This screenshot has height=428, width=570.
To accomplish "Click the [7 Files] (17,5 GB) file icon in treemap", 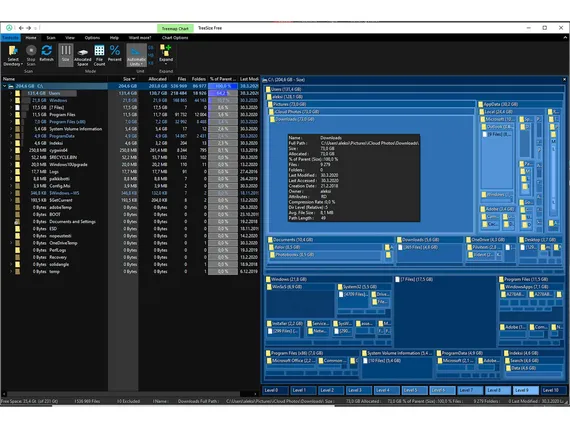I will click(397, 279).
